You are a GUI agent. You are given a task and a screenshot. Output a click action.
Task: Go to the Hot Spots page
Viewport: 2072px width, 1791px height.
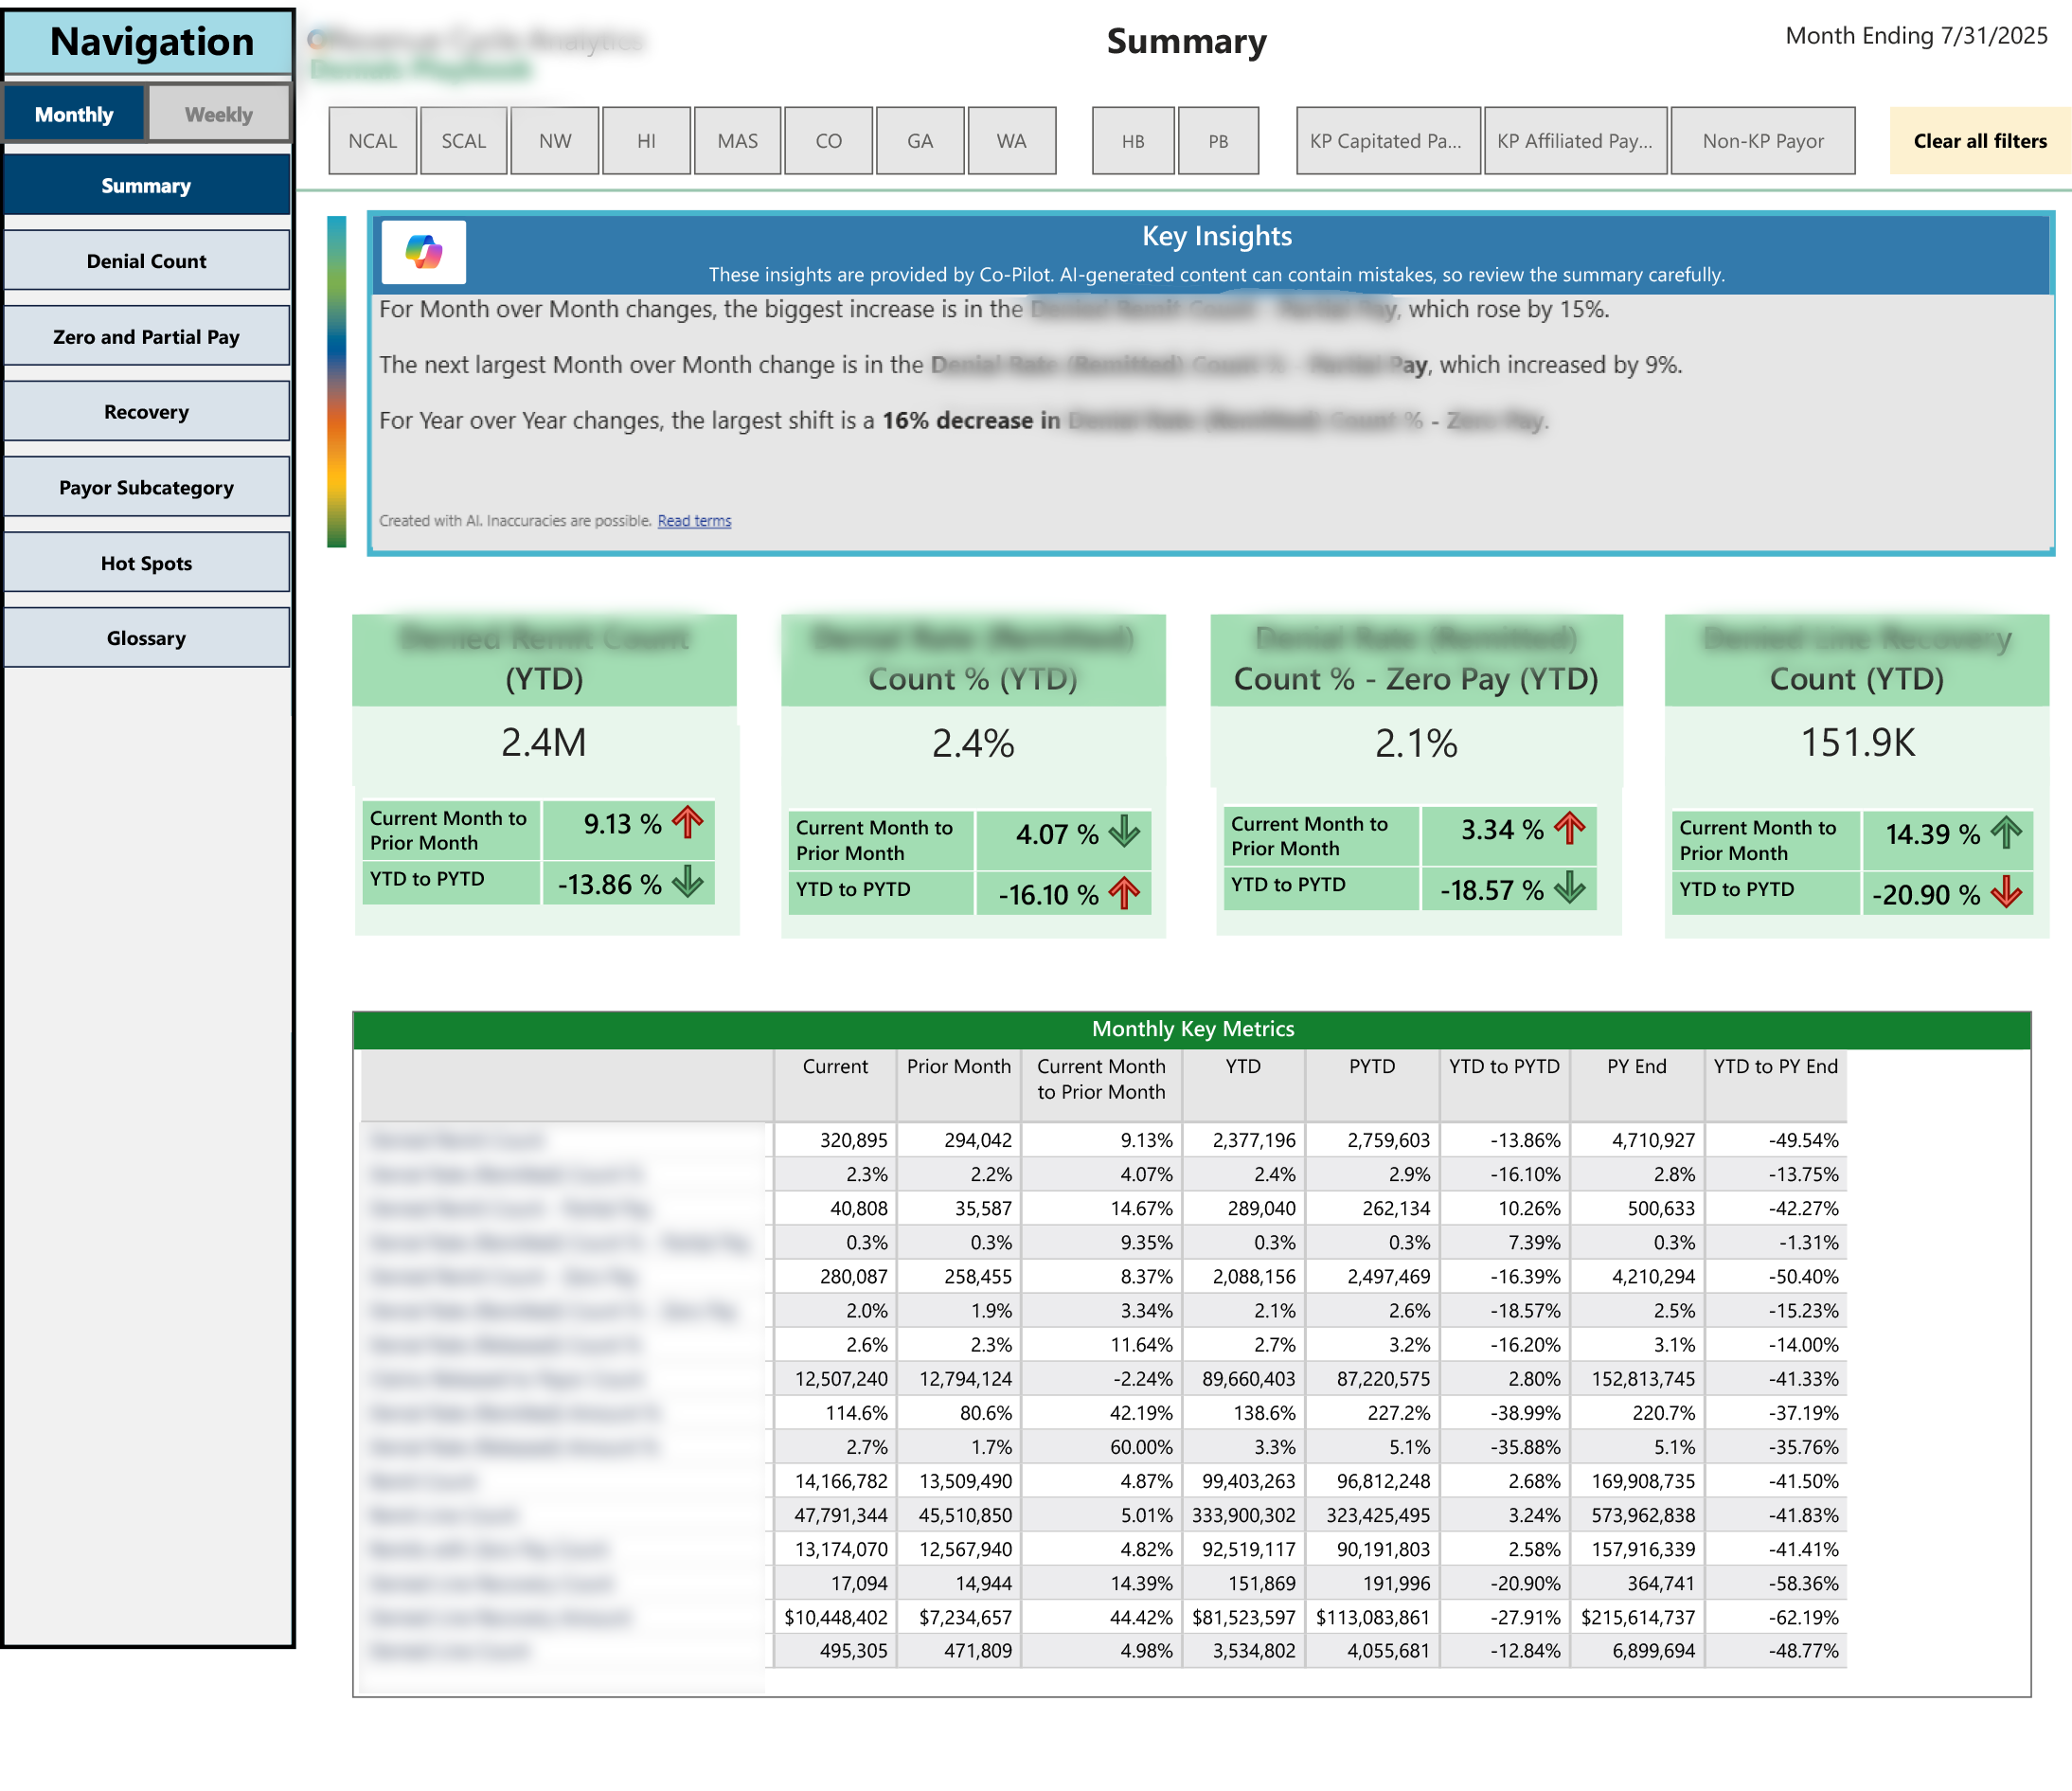click(x=146, y=563)
